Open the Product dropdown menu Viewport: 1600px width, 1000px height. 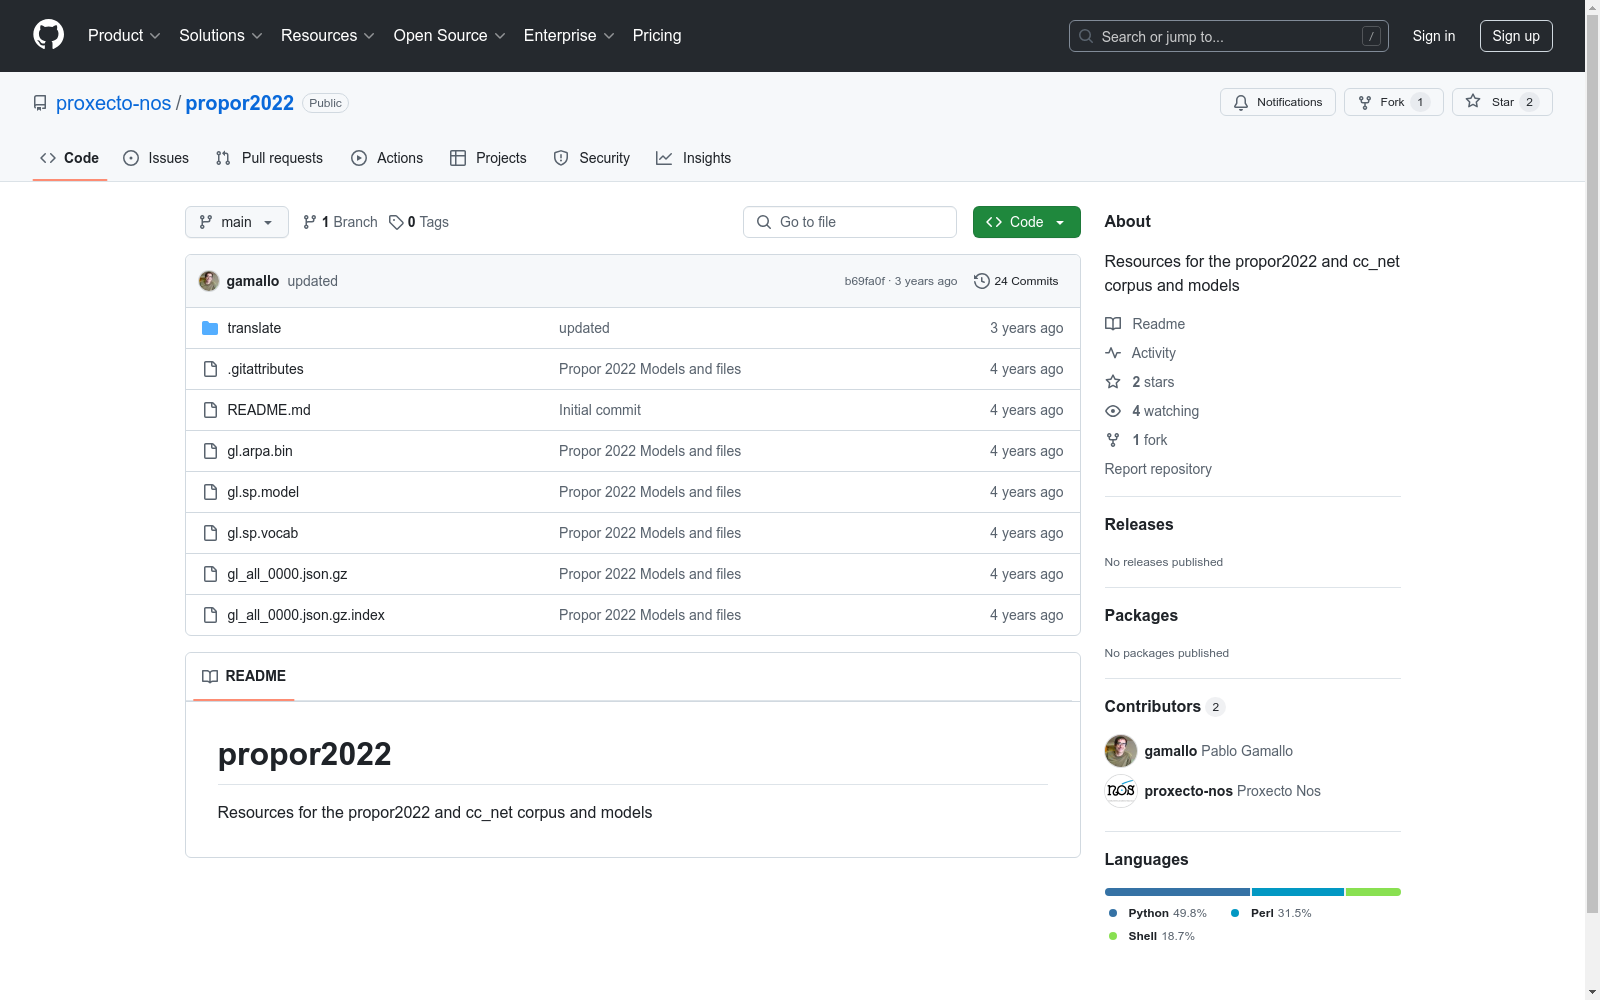124,36
